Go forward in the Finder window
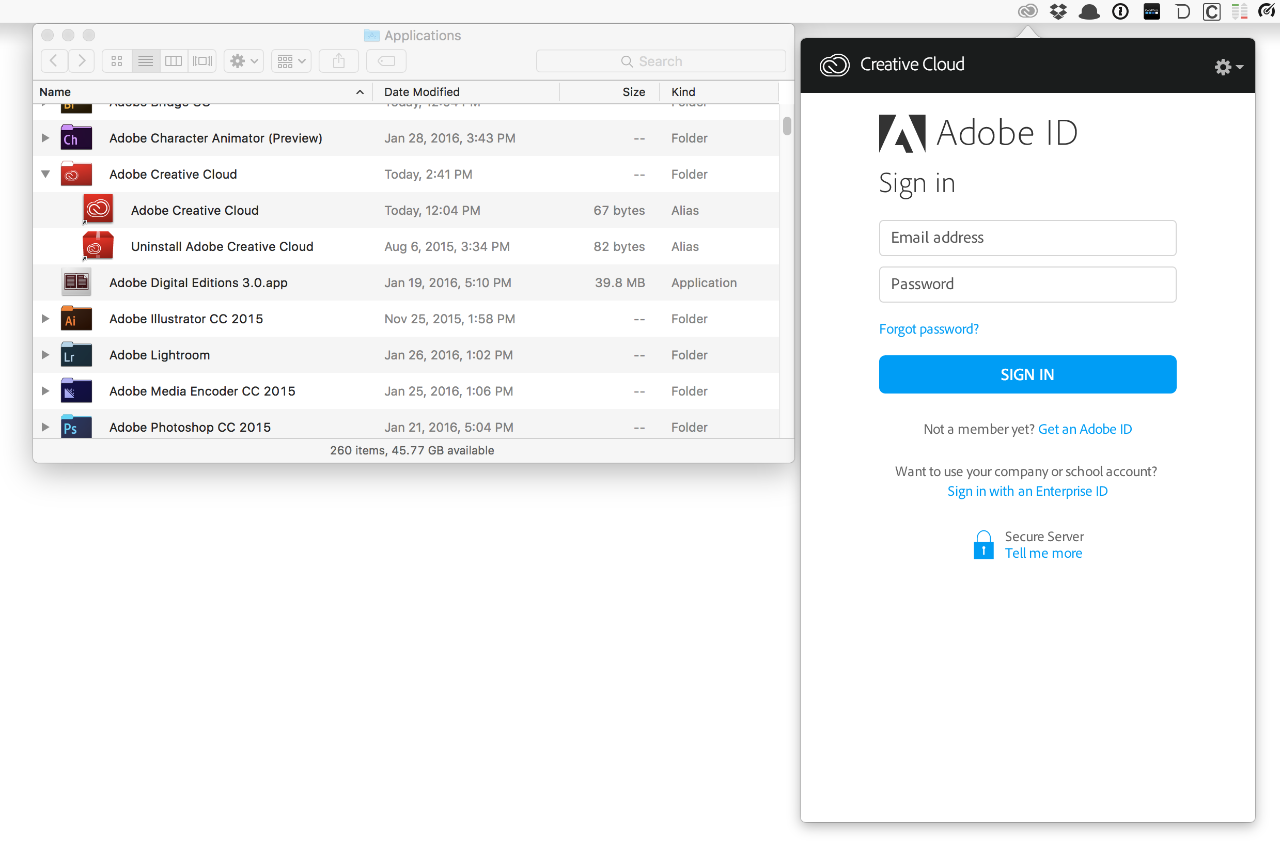1280x849 pixels. pyautogui.click(x=82, y=61)
